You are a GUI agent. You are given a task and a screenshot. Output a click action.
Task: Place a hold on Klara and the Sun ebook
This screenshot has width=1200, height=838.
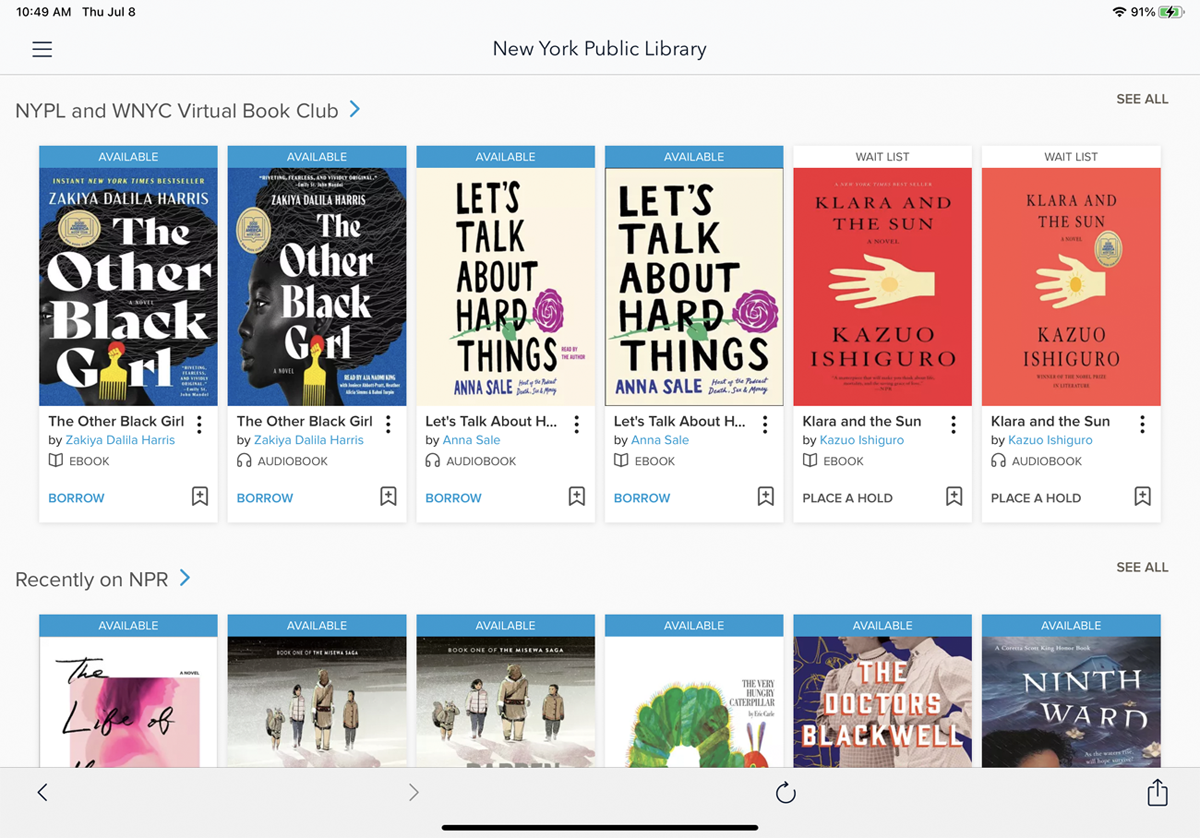848,498
